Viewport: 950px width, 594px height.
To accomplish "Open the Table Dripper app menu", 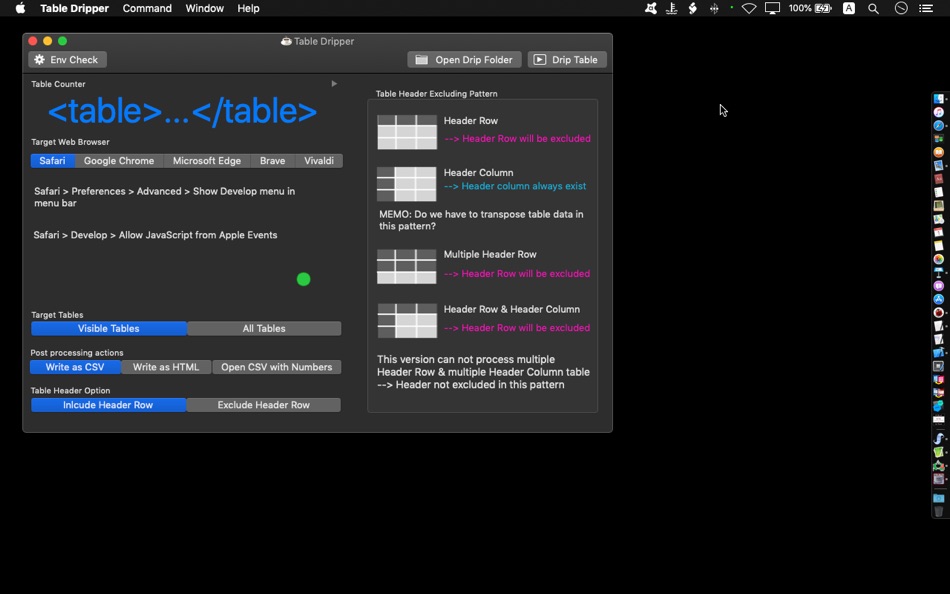I will click(x=75, y=8).
